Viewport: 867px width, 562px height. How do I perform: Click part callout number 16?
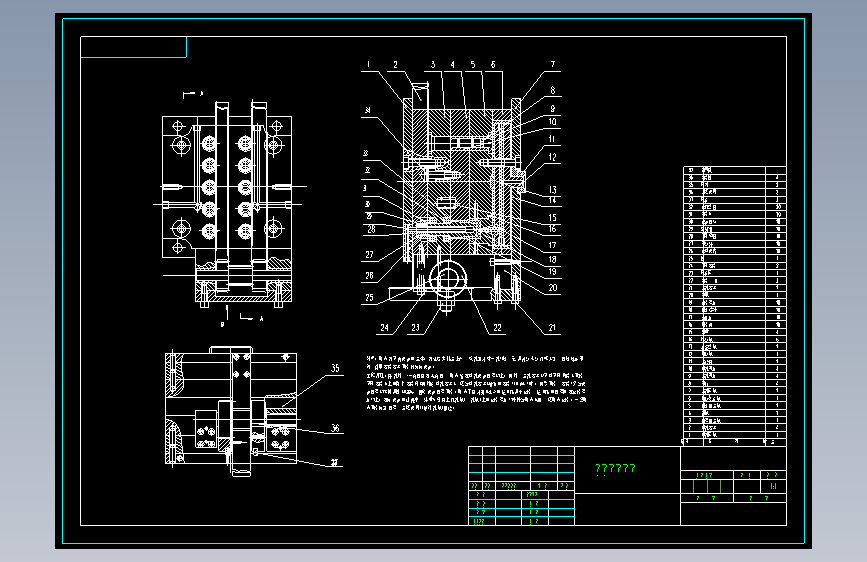click(552, 228)
